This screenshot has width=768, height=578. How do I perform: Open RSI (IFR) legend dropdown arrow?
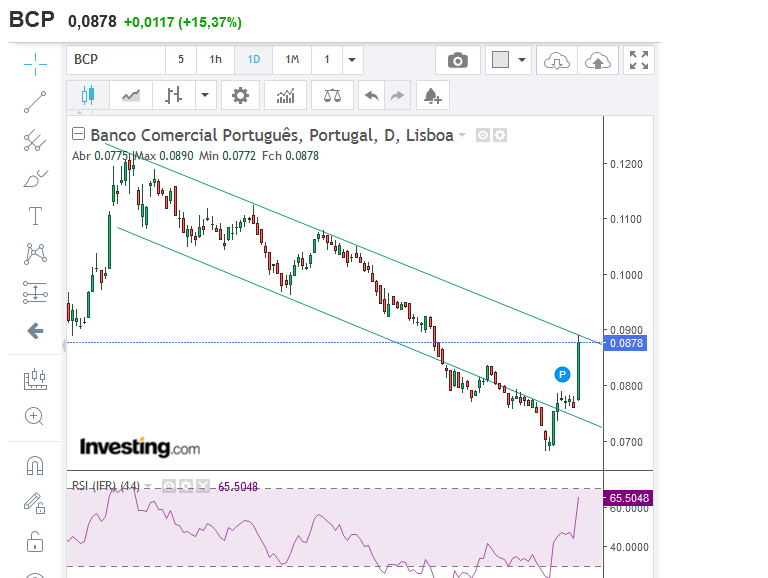coord(147,486)
